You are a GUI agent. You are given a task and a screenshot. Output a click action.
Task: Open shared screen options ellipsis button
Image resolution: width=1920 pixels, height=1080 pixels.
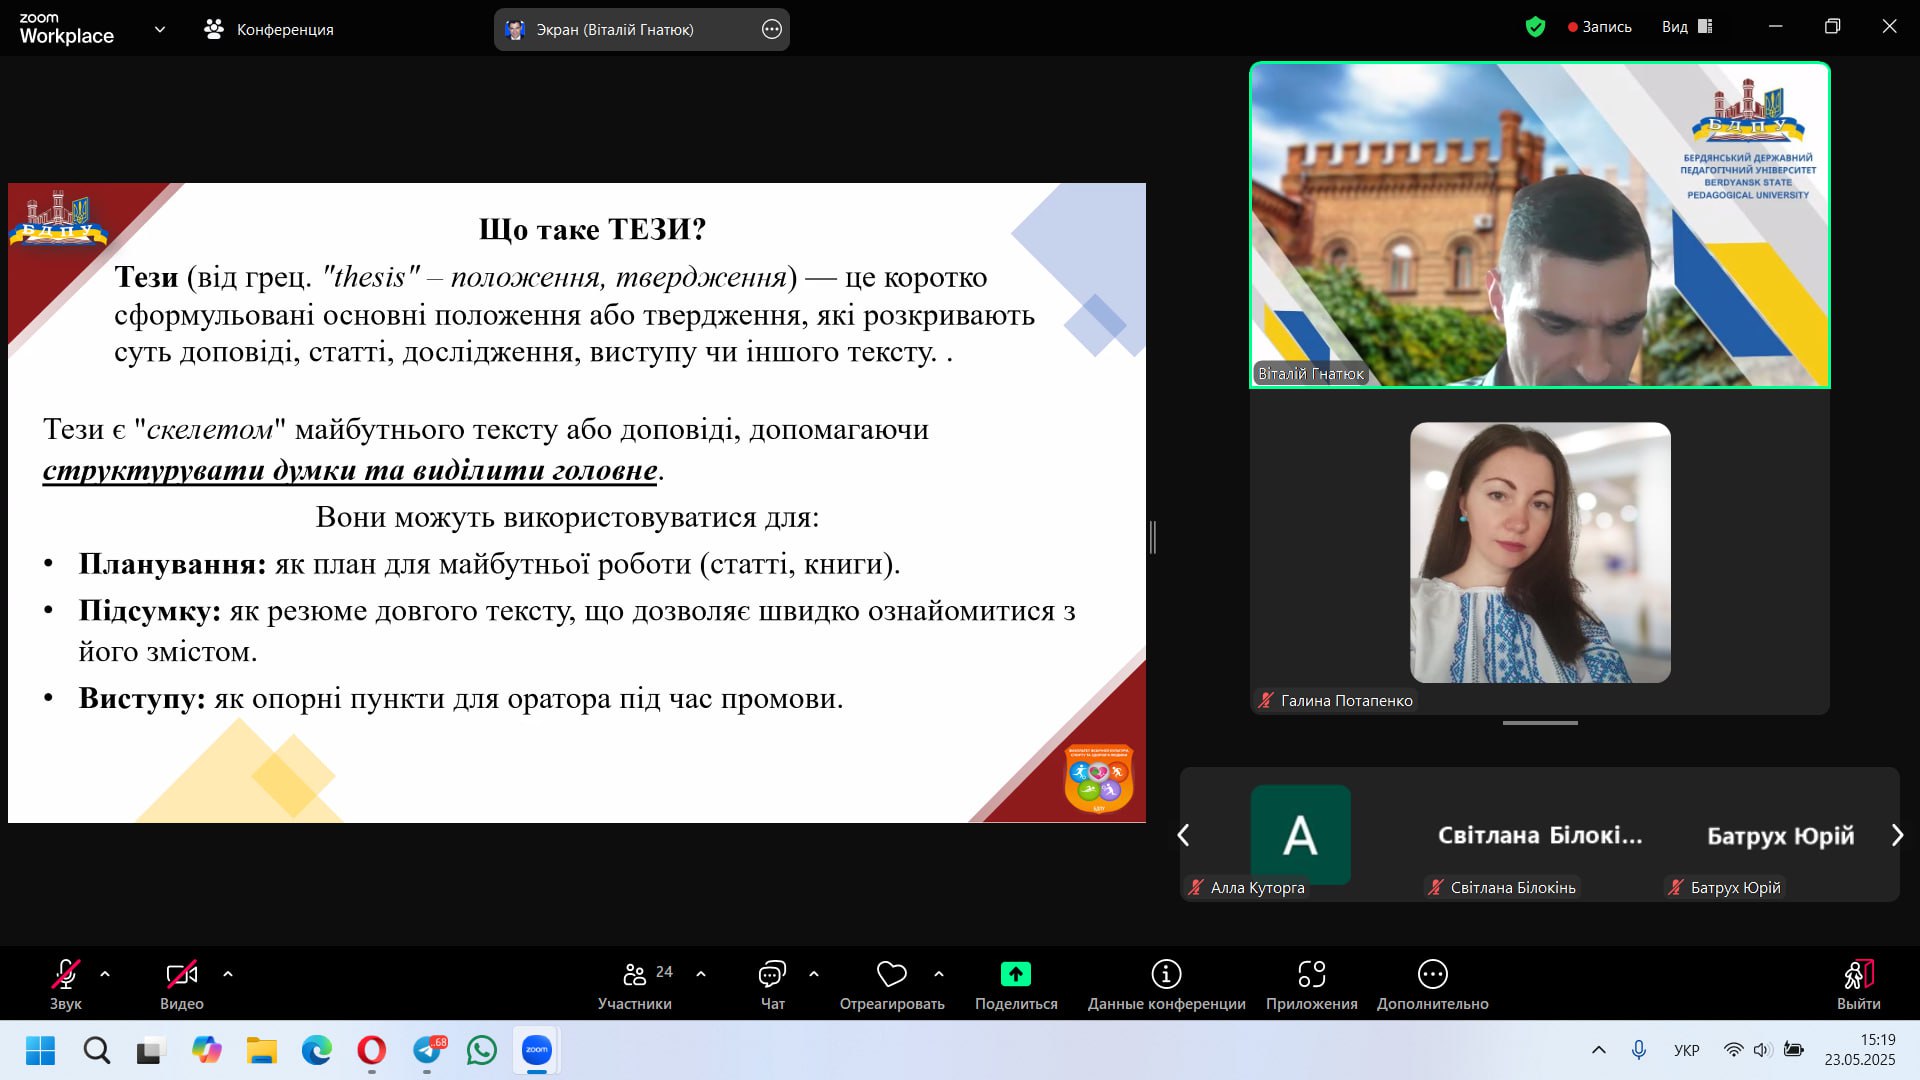point(771,29)
